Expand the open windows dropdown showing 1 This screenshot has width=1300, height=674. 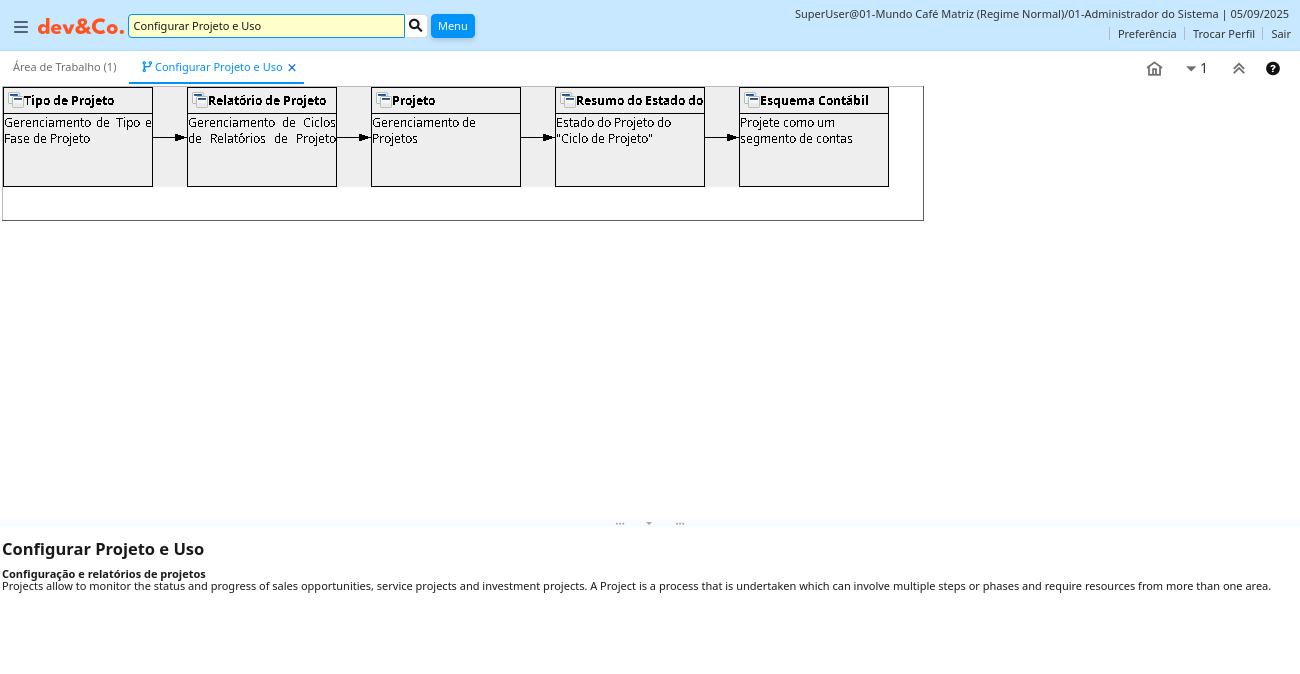pos(1196,69)
